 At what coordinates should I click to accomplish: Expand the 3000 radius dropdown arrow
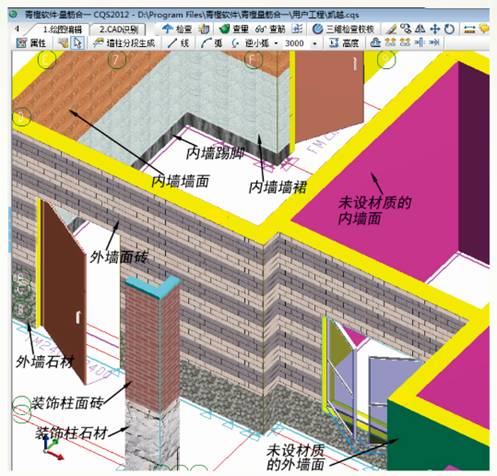(315, 44)
